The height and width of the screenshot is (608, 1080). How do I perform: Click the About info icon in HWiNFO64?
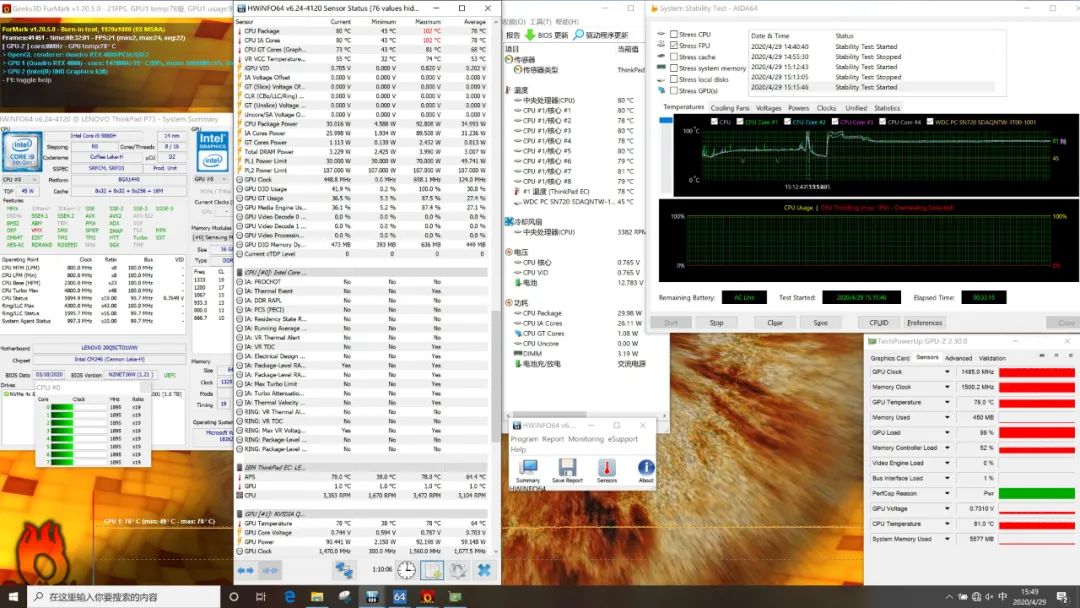646,468
